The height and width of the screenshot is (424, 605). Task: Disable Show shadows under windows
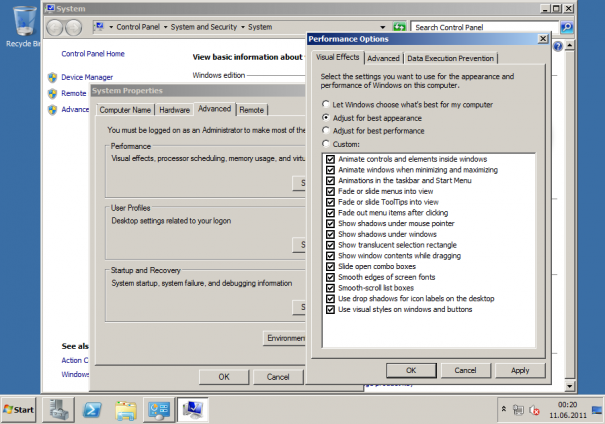click(x=330, y=234)
